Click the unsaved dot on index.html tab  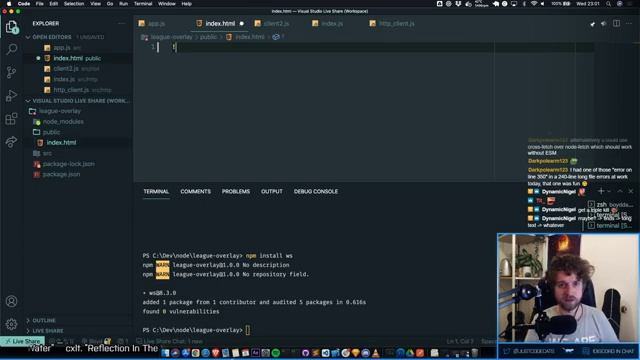tap(242, 24)
